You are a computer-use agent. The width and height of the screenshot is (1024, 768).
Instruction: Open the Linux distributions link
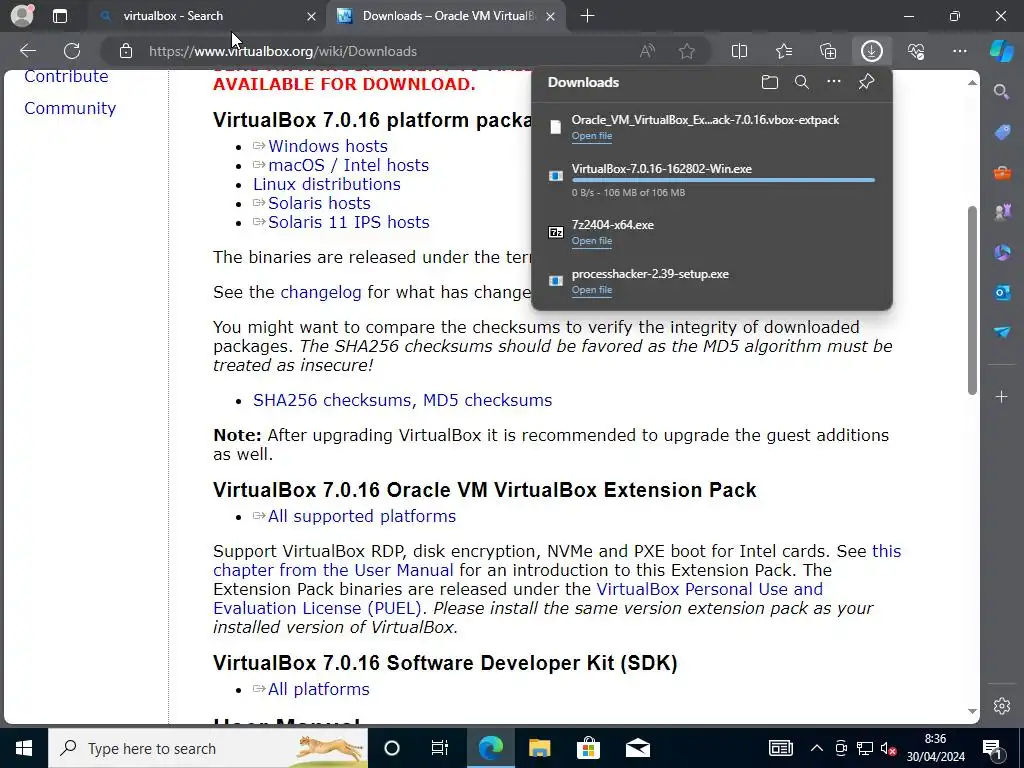327,184
